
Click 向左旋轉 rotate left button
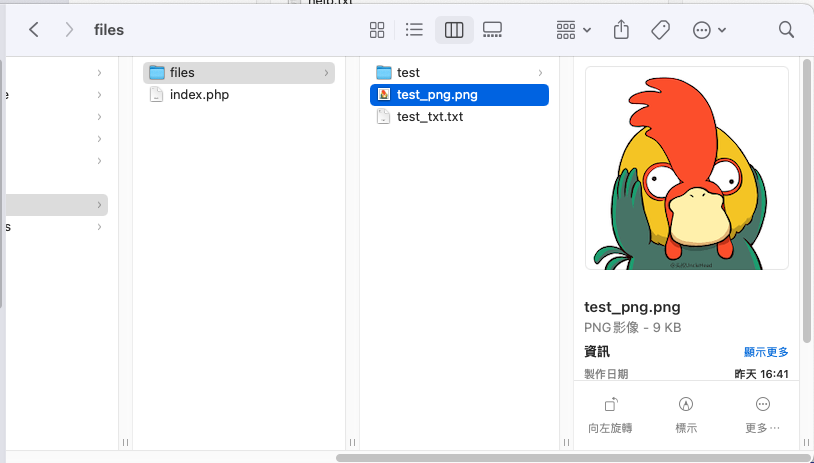pyautogui.click(x=610, y=416)
